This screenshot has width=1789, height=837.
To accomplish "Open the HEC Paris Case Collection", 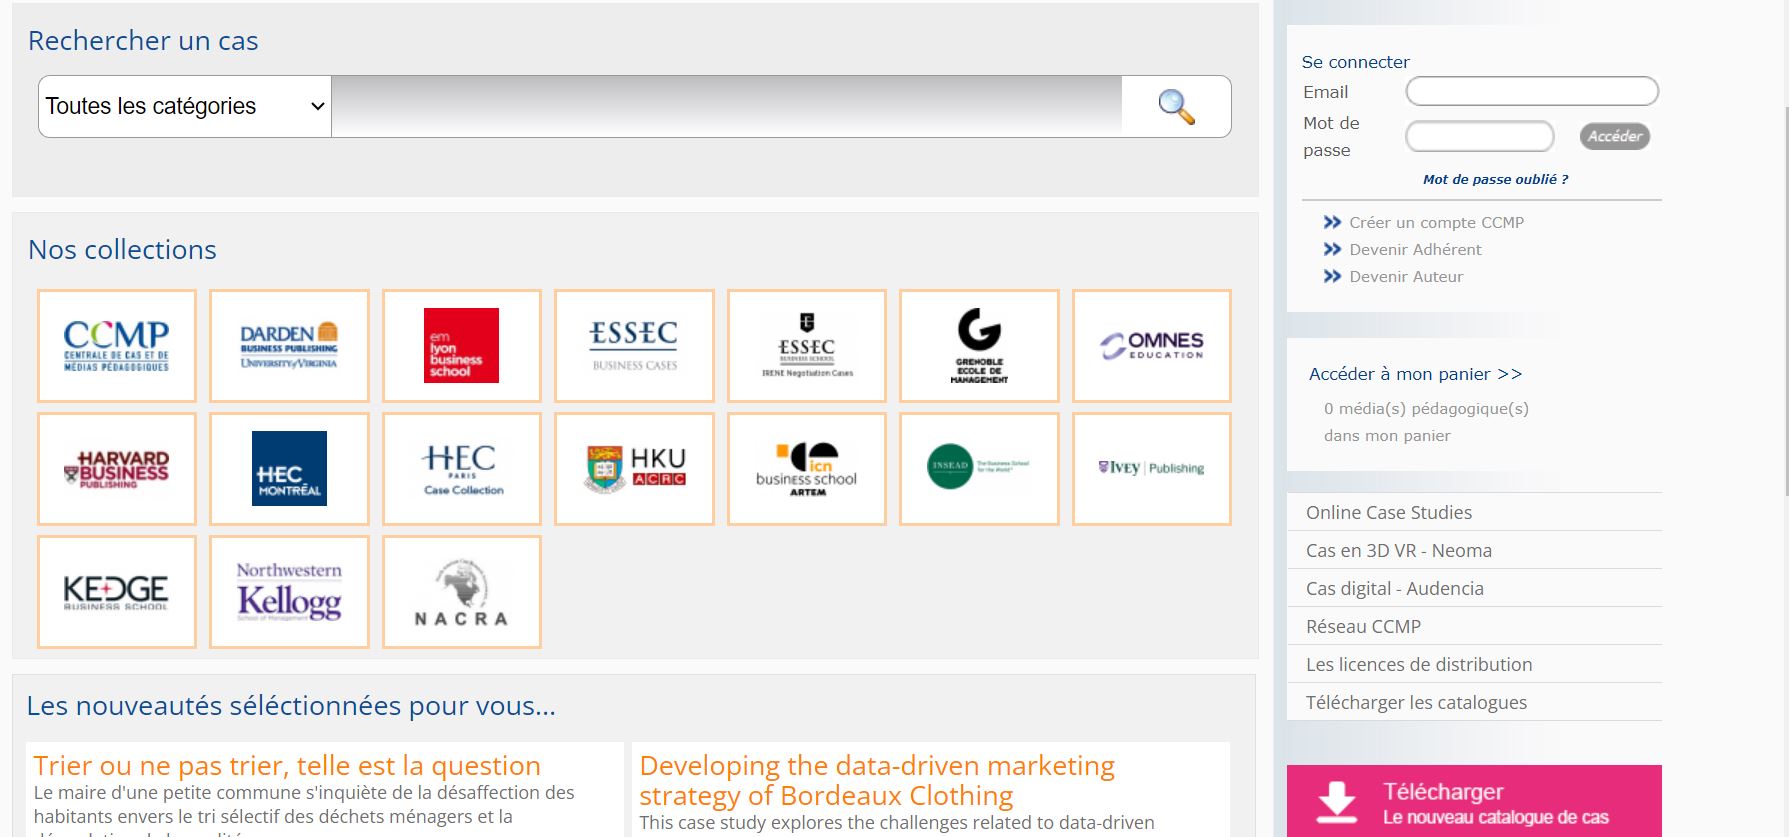I will (462, 469).
